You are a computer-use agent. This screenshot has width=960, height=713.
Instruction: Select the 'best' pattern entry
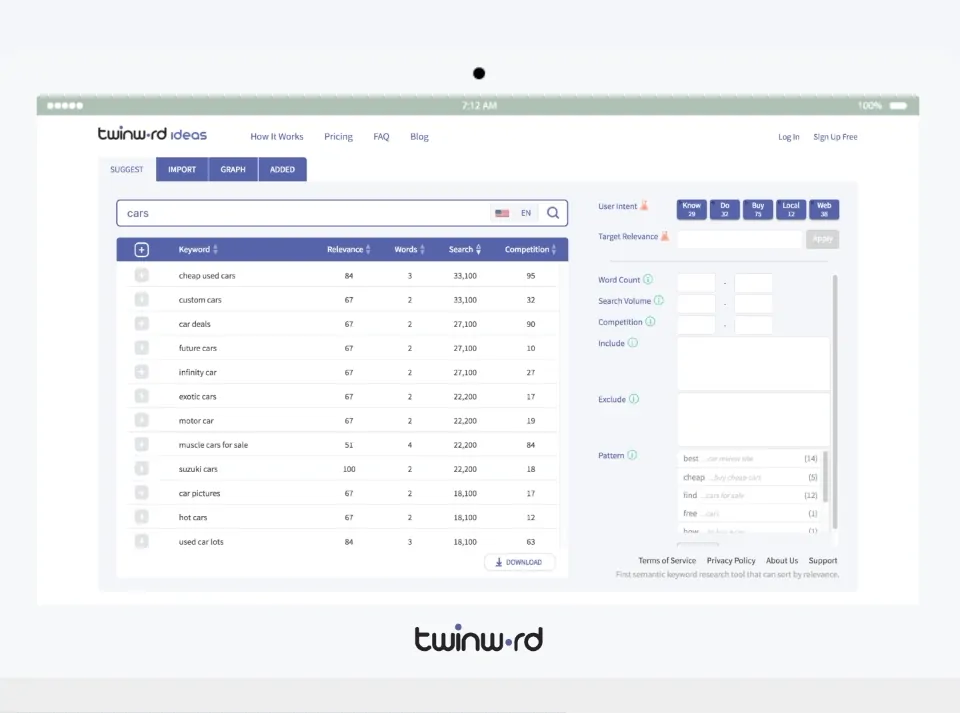click(x=750, y=458)
